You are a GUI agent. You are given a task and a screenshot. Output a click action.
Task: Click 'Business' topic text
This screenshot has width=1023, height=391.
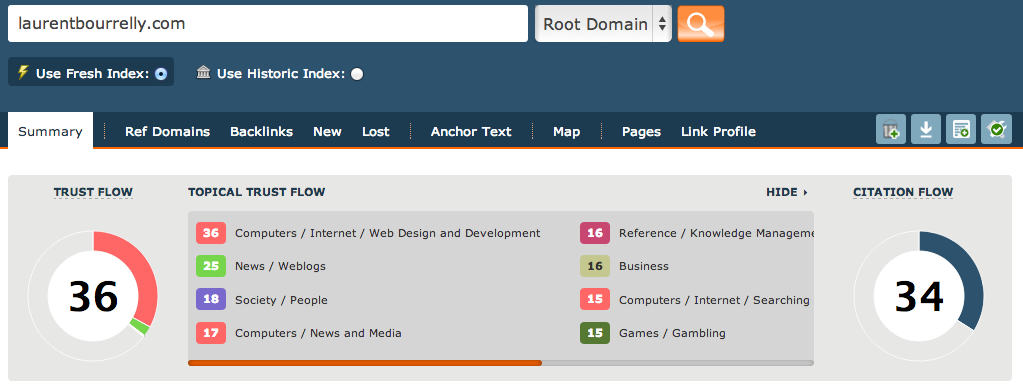coord(644,266)
